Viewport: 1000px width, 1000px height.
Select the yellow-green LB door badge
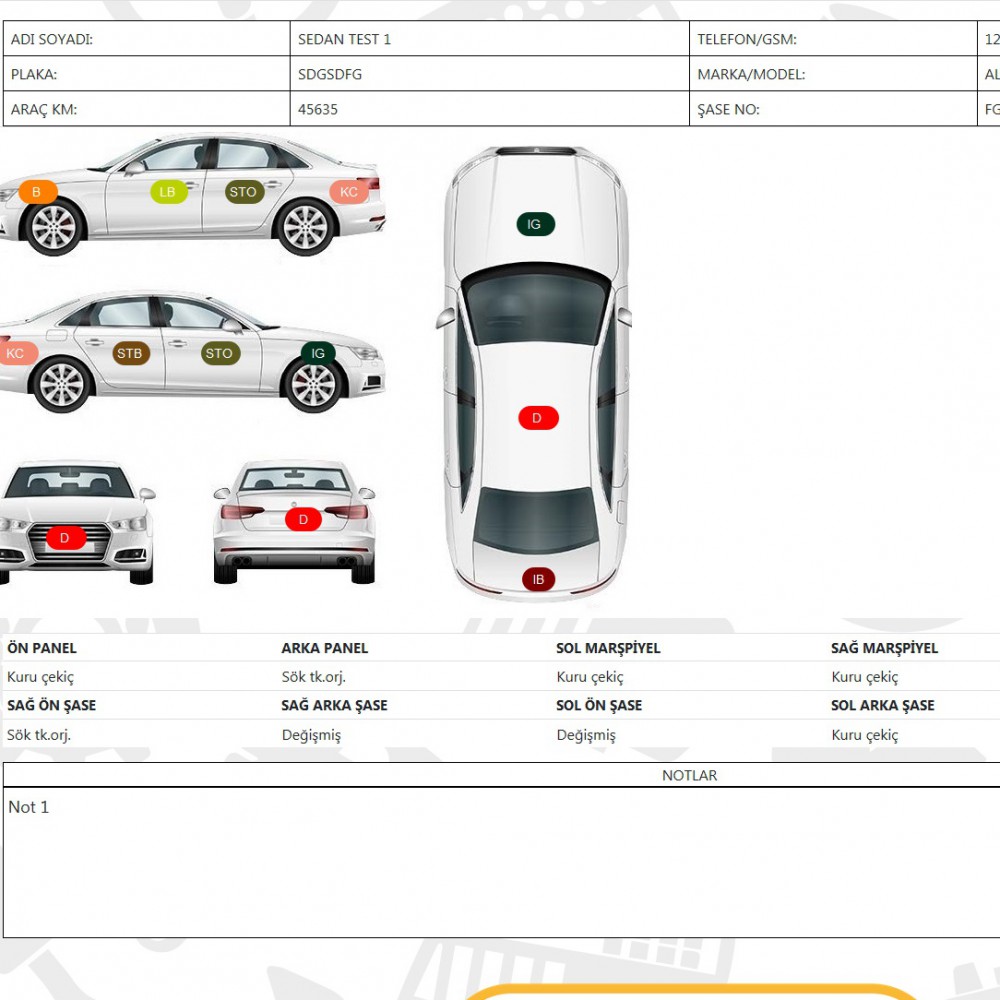coord(168,192)
